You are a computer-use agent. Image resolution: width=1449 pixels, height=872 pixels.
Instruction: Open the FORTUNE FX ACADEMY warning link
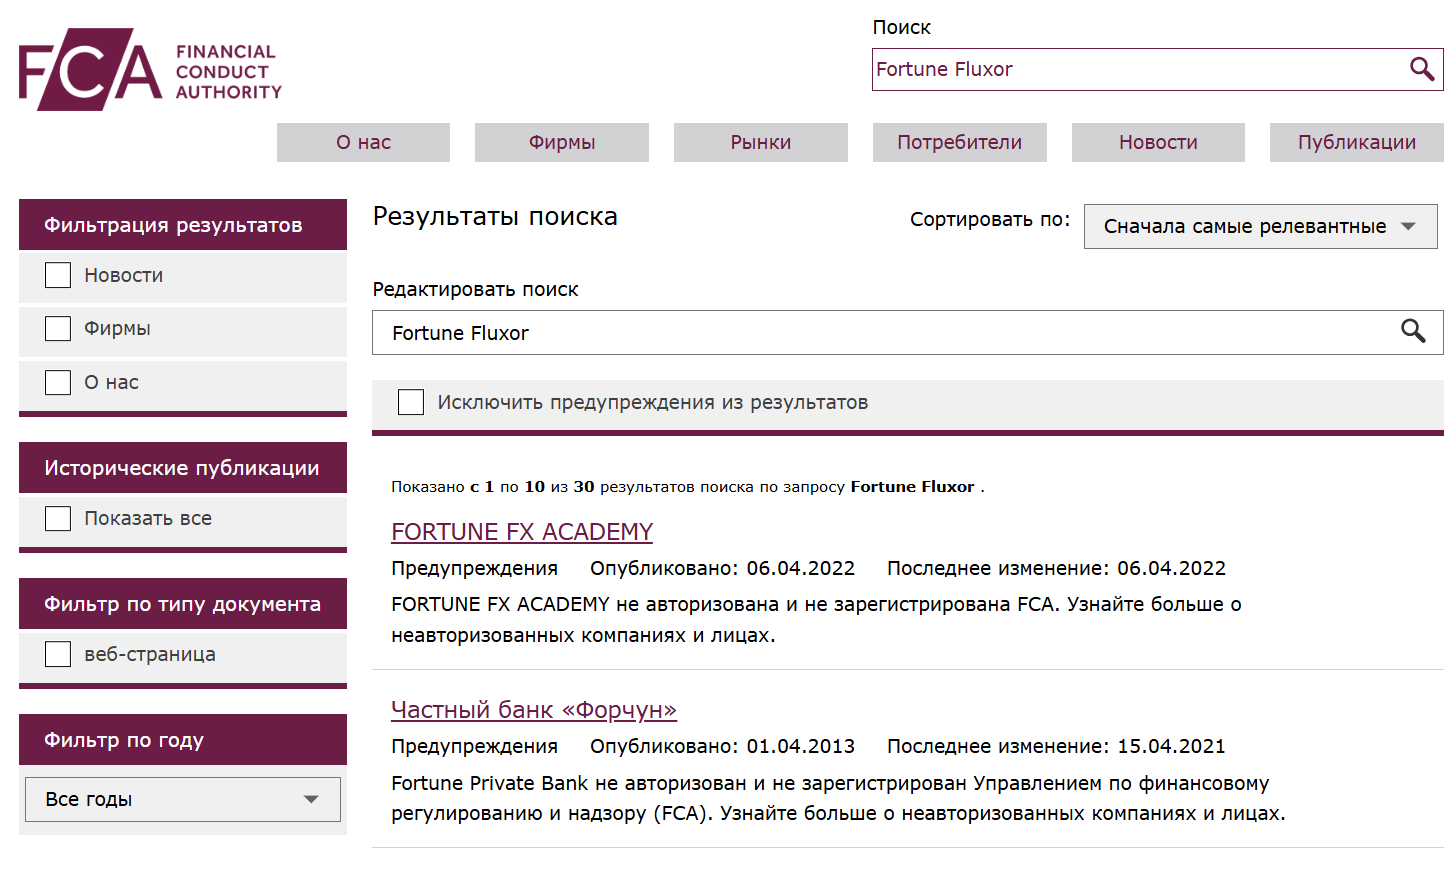pyautogui.click(x=521, y=531)
